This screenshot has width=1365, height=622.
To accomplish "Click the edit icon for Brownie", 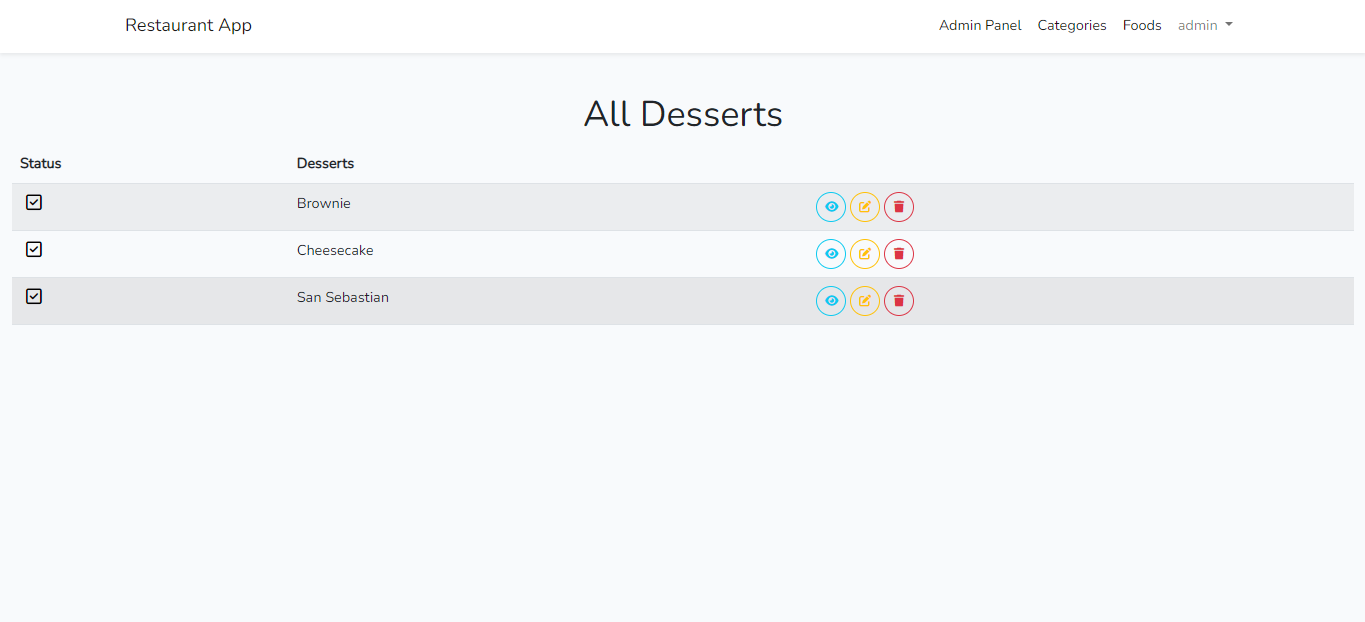I will [x=865, y=207].
